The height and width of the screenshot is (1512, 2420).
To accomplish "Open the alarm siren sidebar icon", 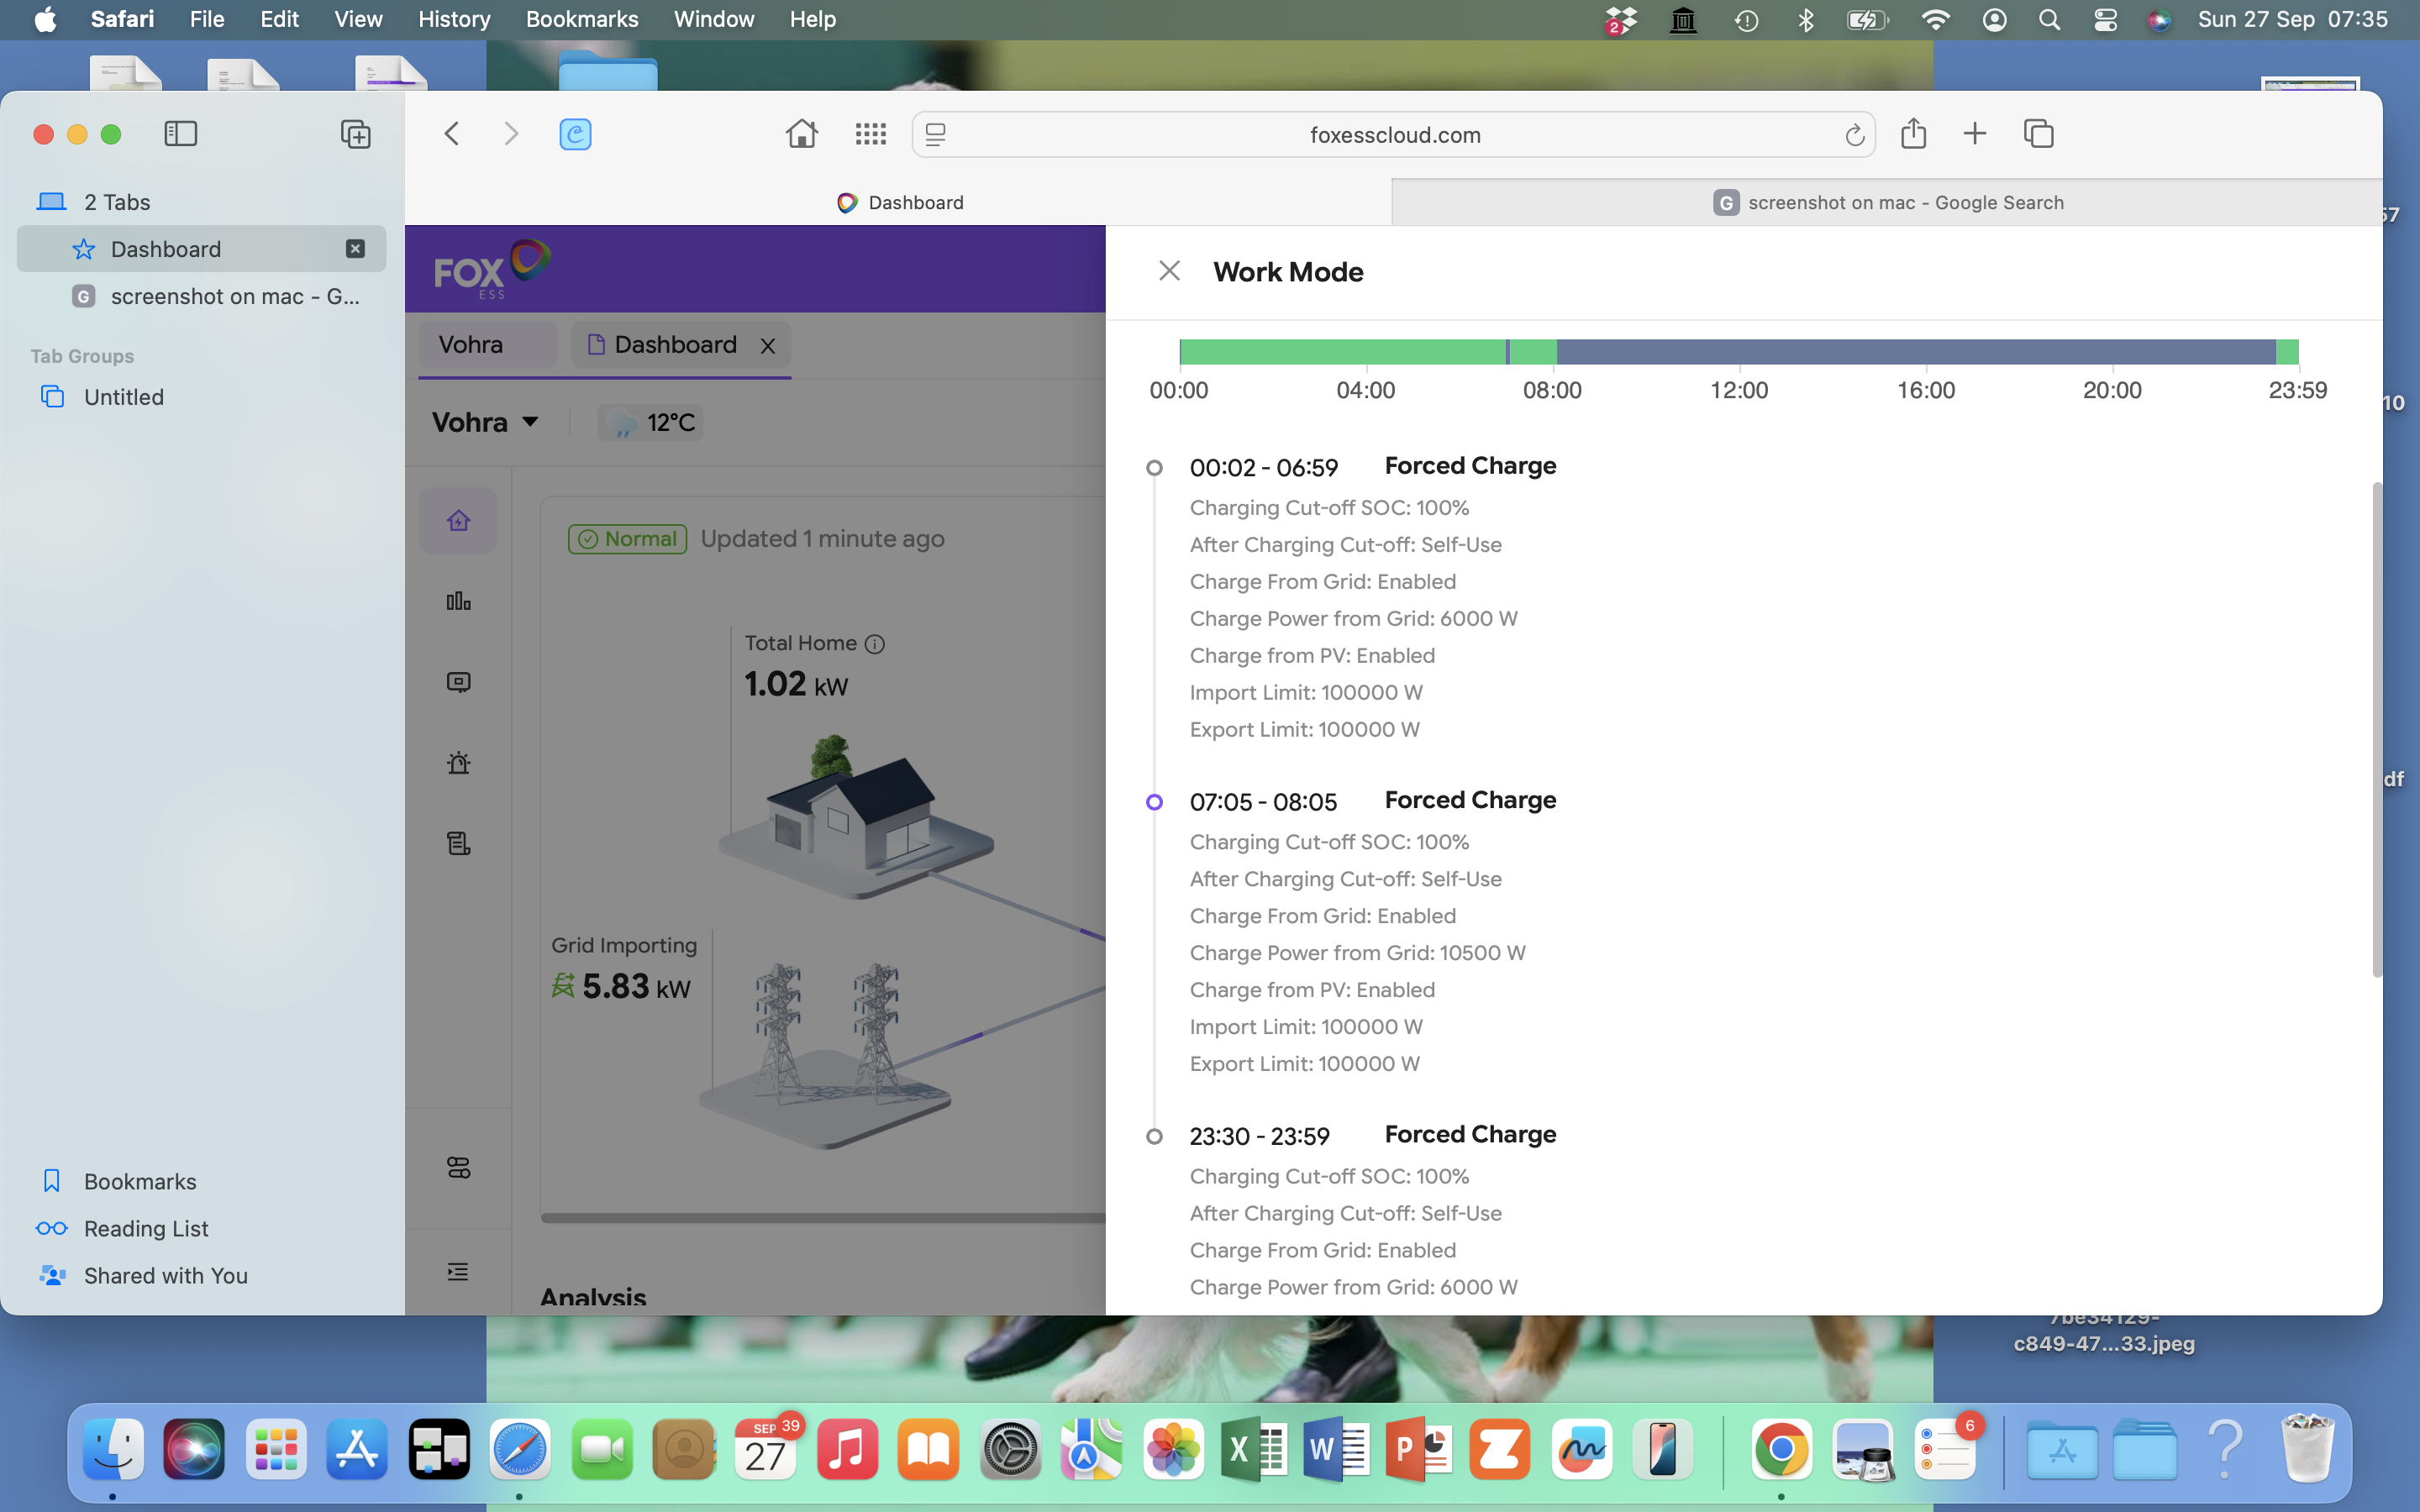I will (458, 763).
